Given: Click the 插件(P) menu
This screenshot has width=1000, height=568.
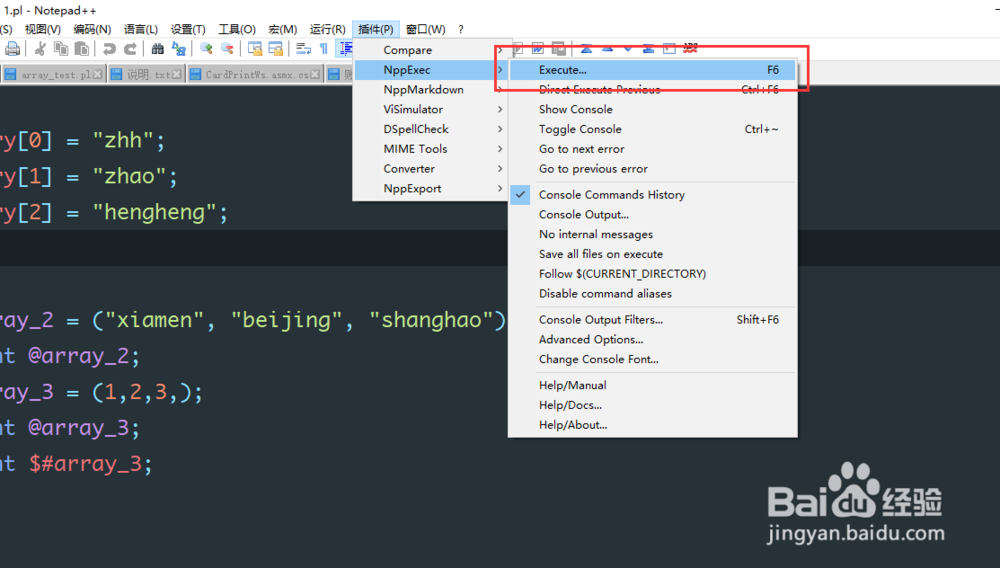Looking at the screenshot, I should tap(376, 29).
